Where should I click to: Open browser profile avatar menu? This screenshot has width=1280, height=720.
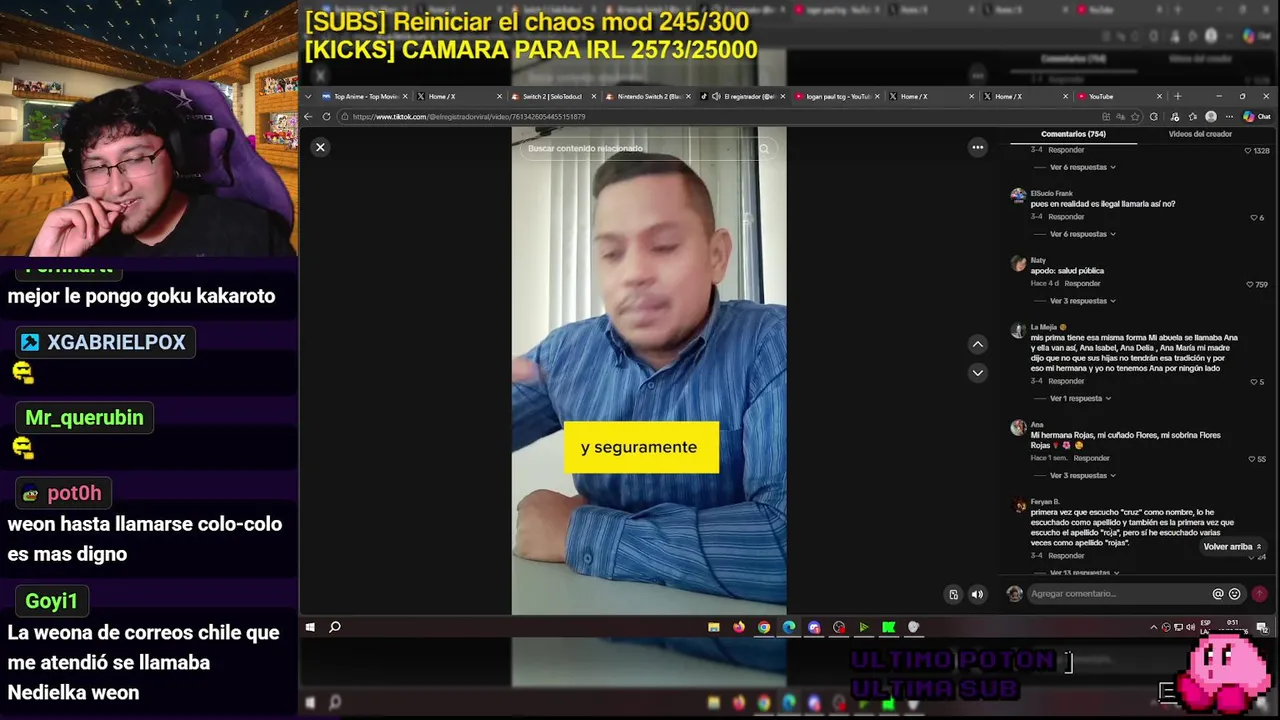tap(1211, 117)
